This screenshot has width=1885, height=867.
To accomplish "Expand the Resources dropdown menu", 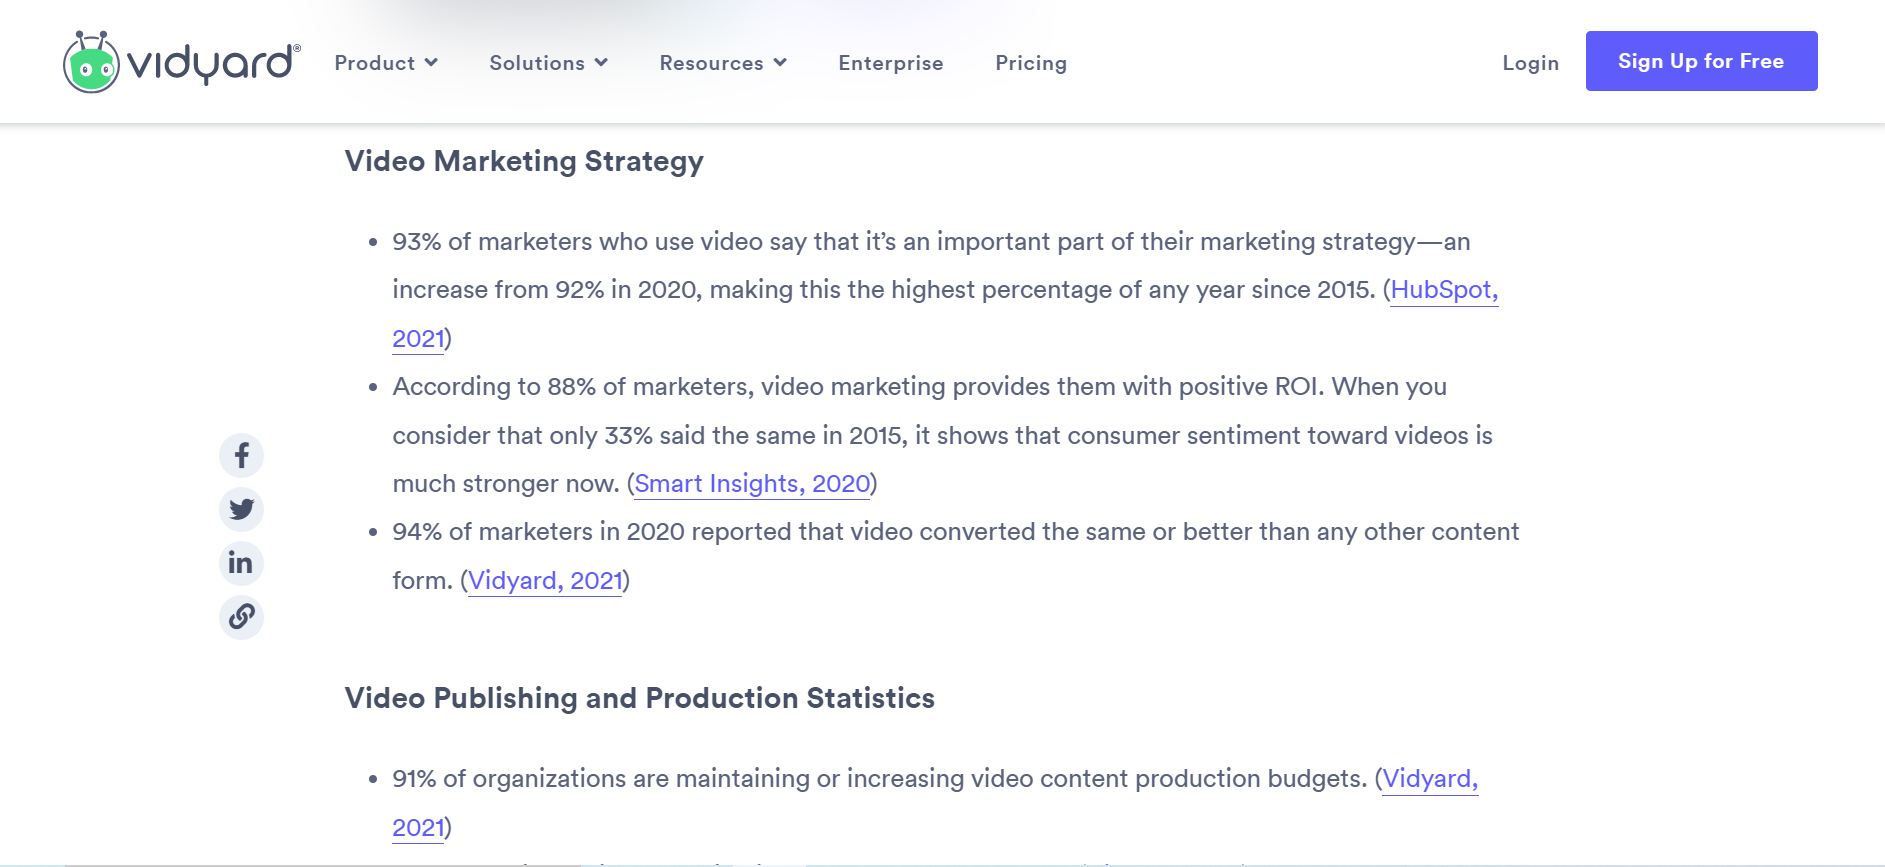I will click(x=723, y=63).
